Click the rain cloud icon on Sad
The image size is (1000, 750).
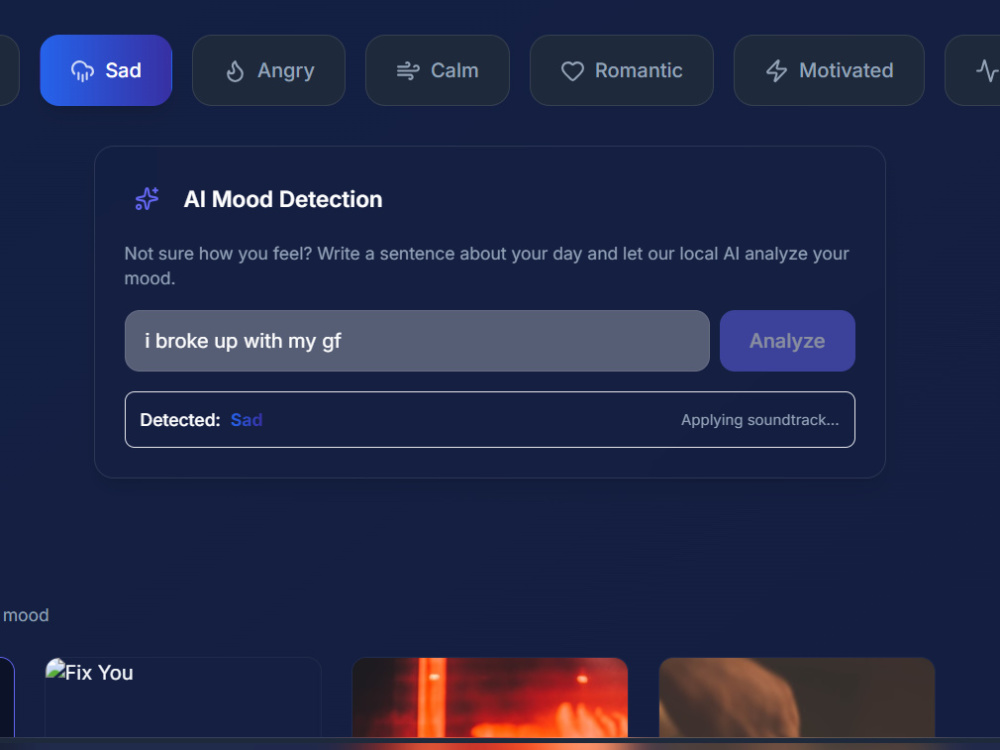[82, 71]
